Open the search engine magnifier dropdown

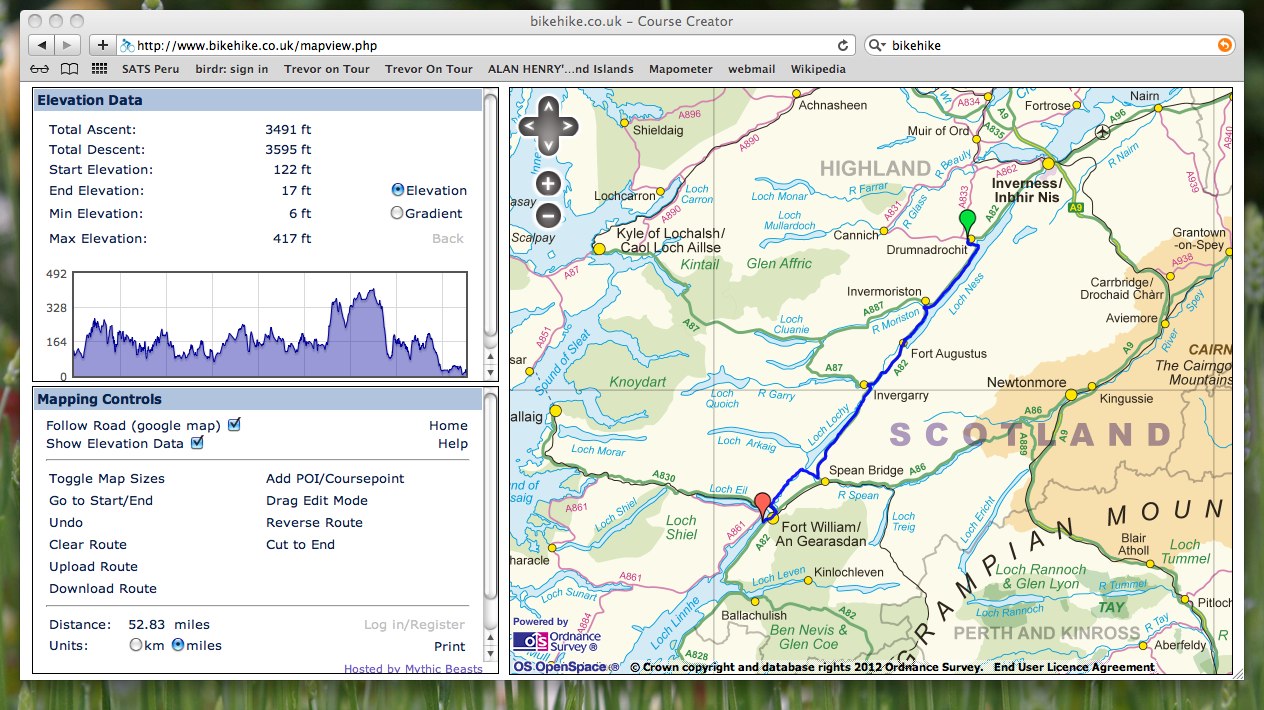[877, 45]
